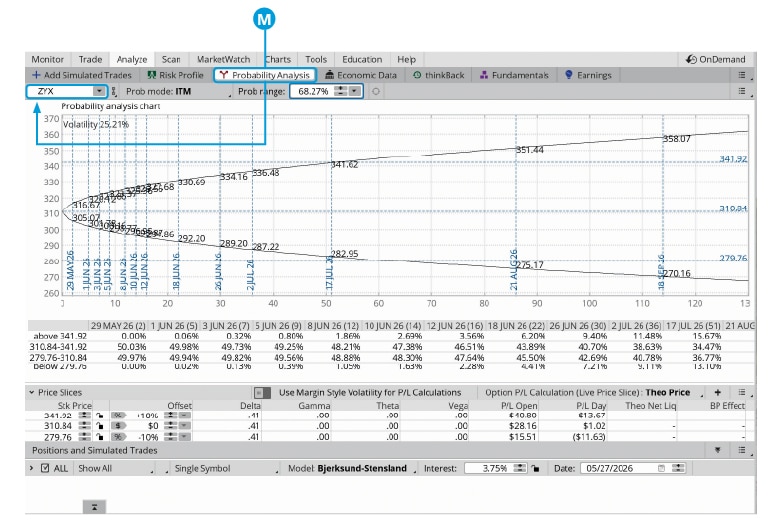The width and height of the screenshot is (780, 520).
Task: Click the stock price stepper for 310.84
Action: (85, 425)
